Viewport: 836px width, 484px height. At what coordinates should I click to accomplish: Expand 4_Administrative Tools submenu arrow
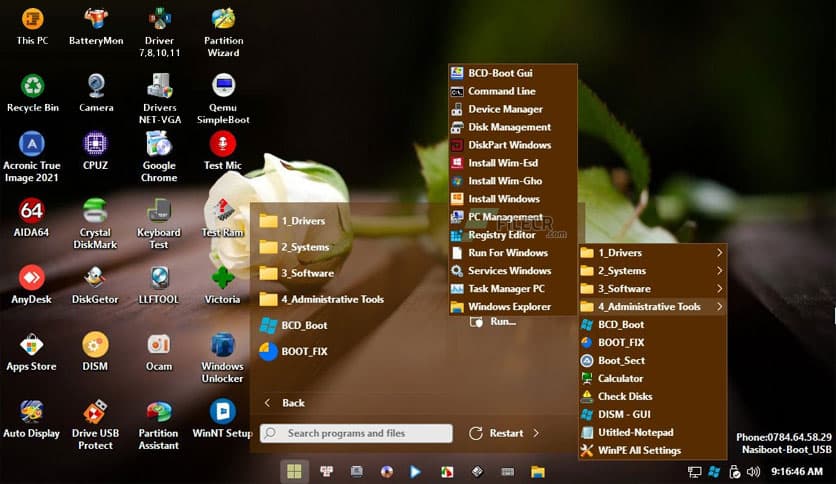point(719,307)
